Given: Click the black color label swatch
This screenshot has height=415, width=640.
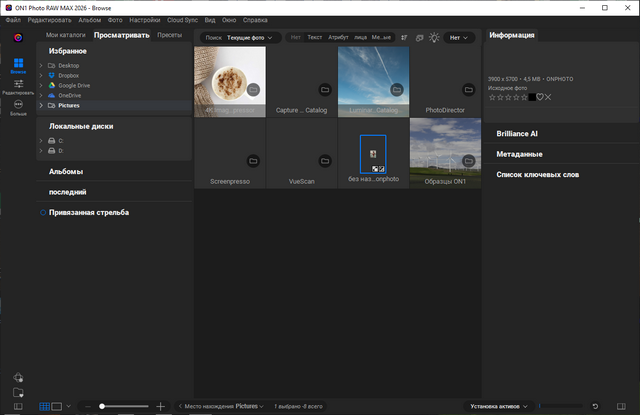Looking at the screenshot, I should pyautogui.click(x=532, y=97).
